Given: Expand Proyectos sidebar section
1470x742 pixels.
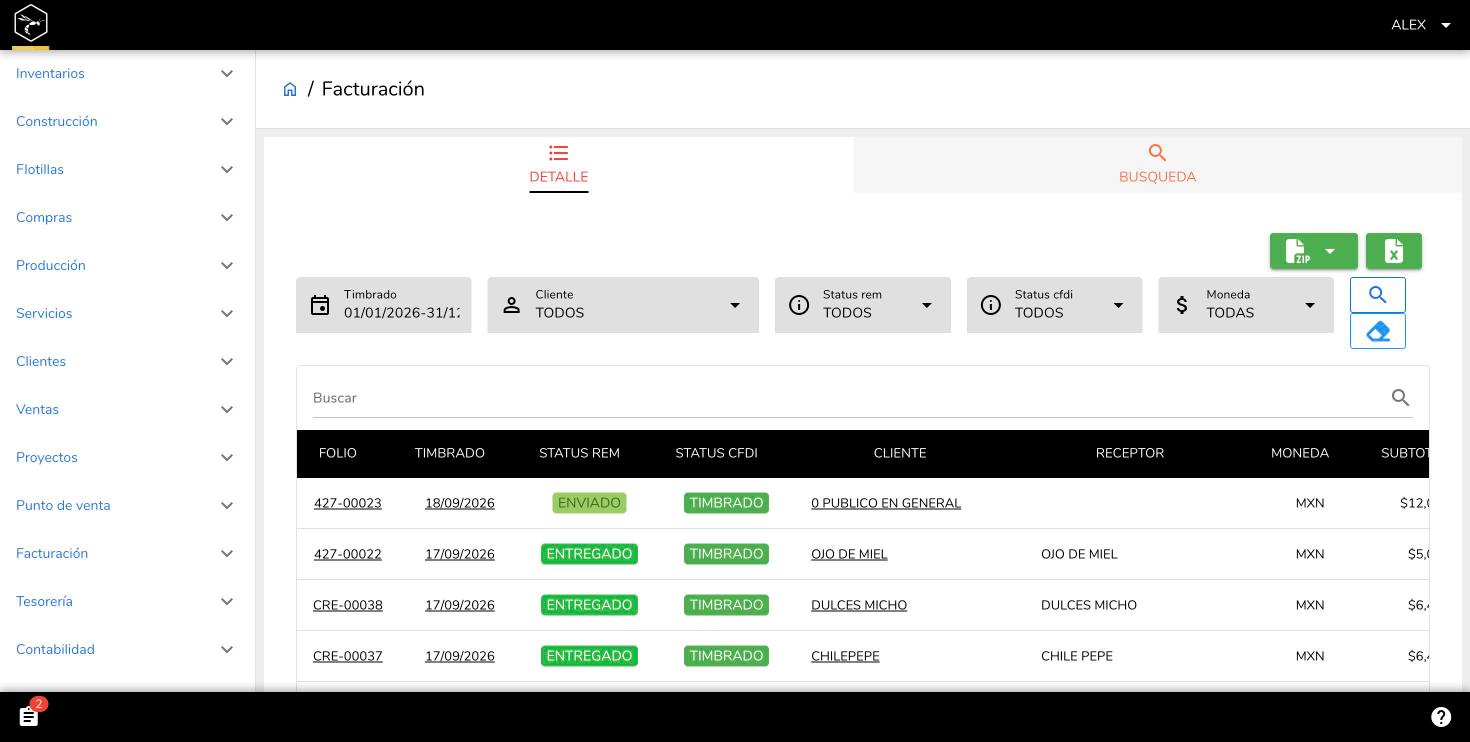Looking at the screenshot, I should [x=127, y=458].
